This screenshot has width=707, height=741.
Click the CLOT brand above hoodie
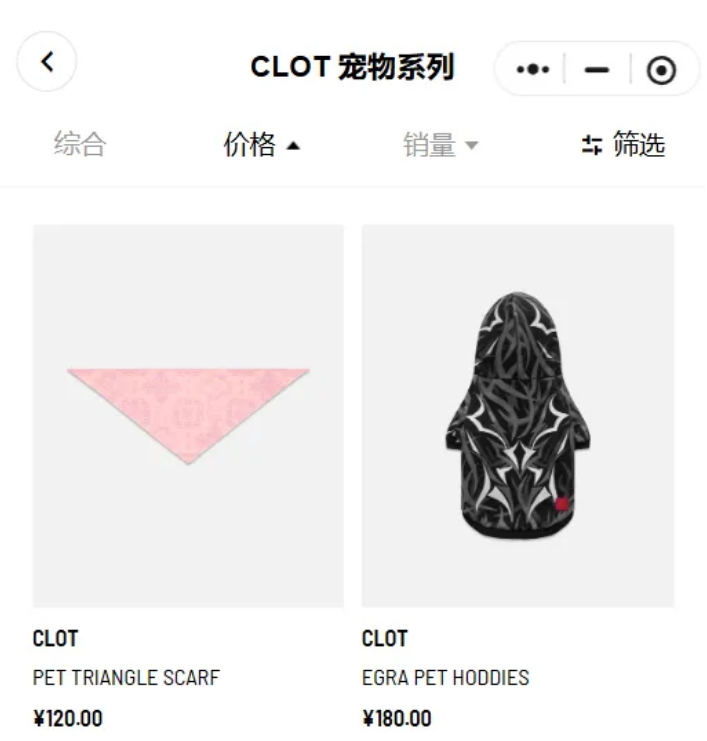pyautogui.click(x=385, y=638)
